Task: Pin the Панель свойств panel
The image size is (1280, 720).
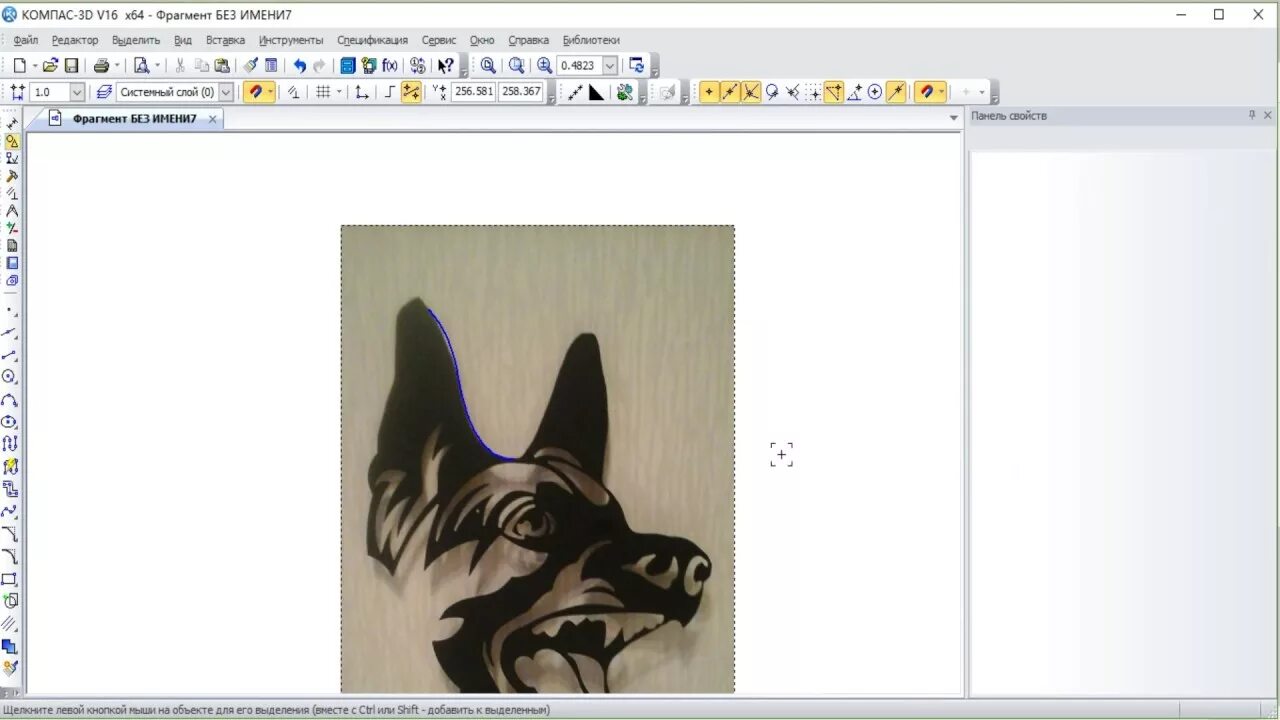Action: (1252, 116)
